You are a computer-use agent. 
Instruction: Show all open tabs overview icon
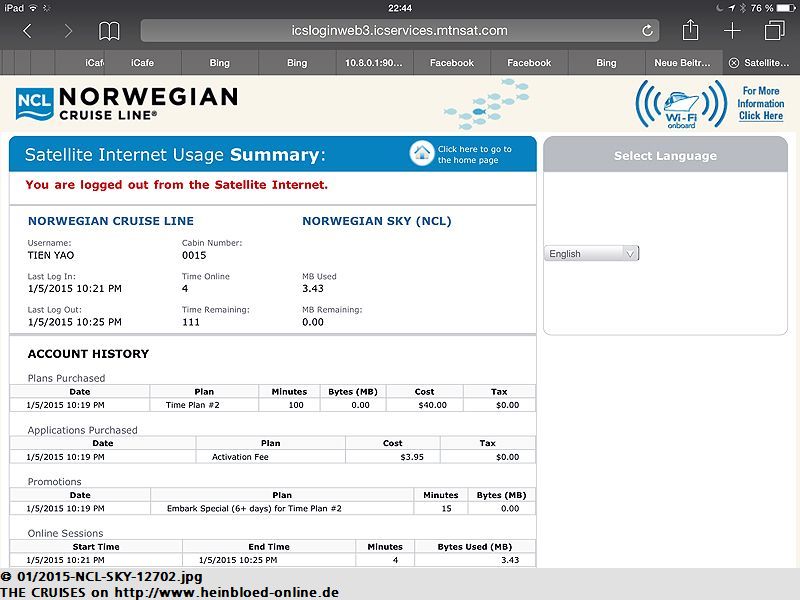[774, 30]
